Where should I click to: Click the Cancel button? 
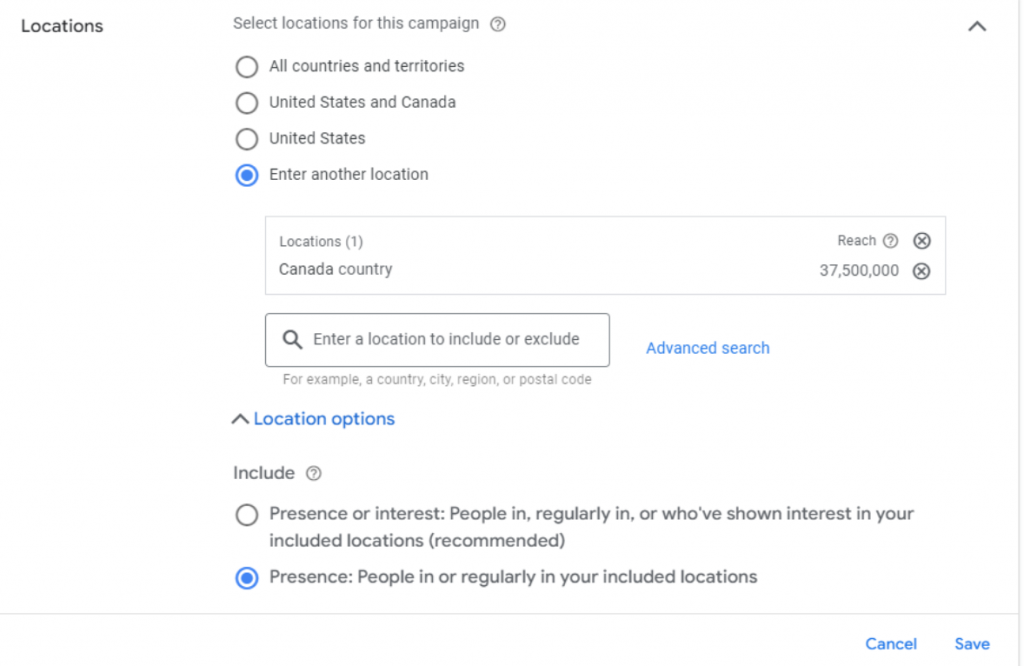click(x=891, y=644)
